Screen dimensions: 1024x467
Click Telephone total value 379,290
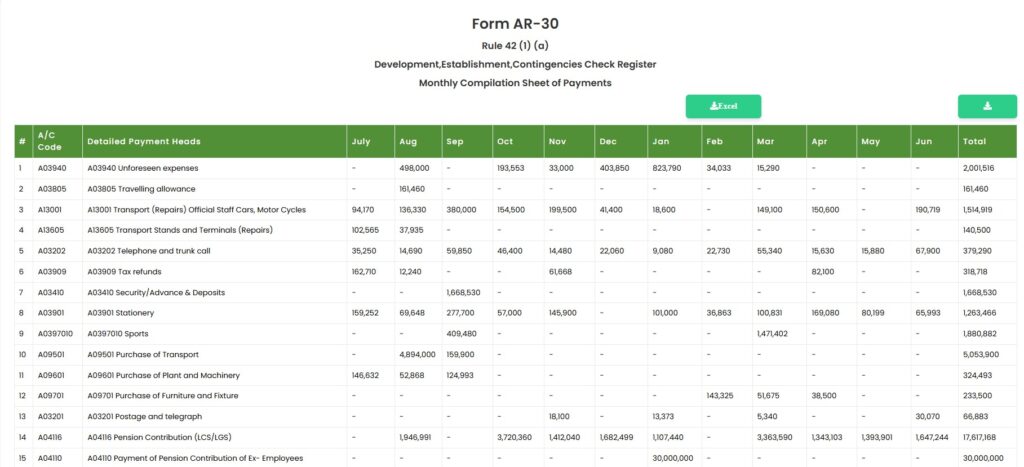[x=977, y=251]
